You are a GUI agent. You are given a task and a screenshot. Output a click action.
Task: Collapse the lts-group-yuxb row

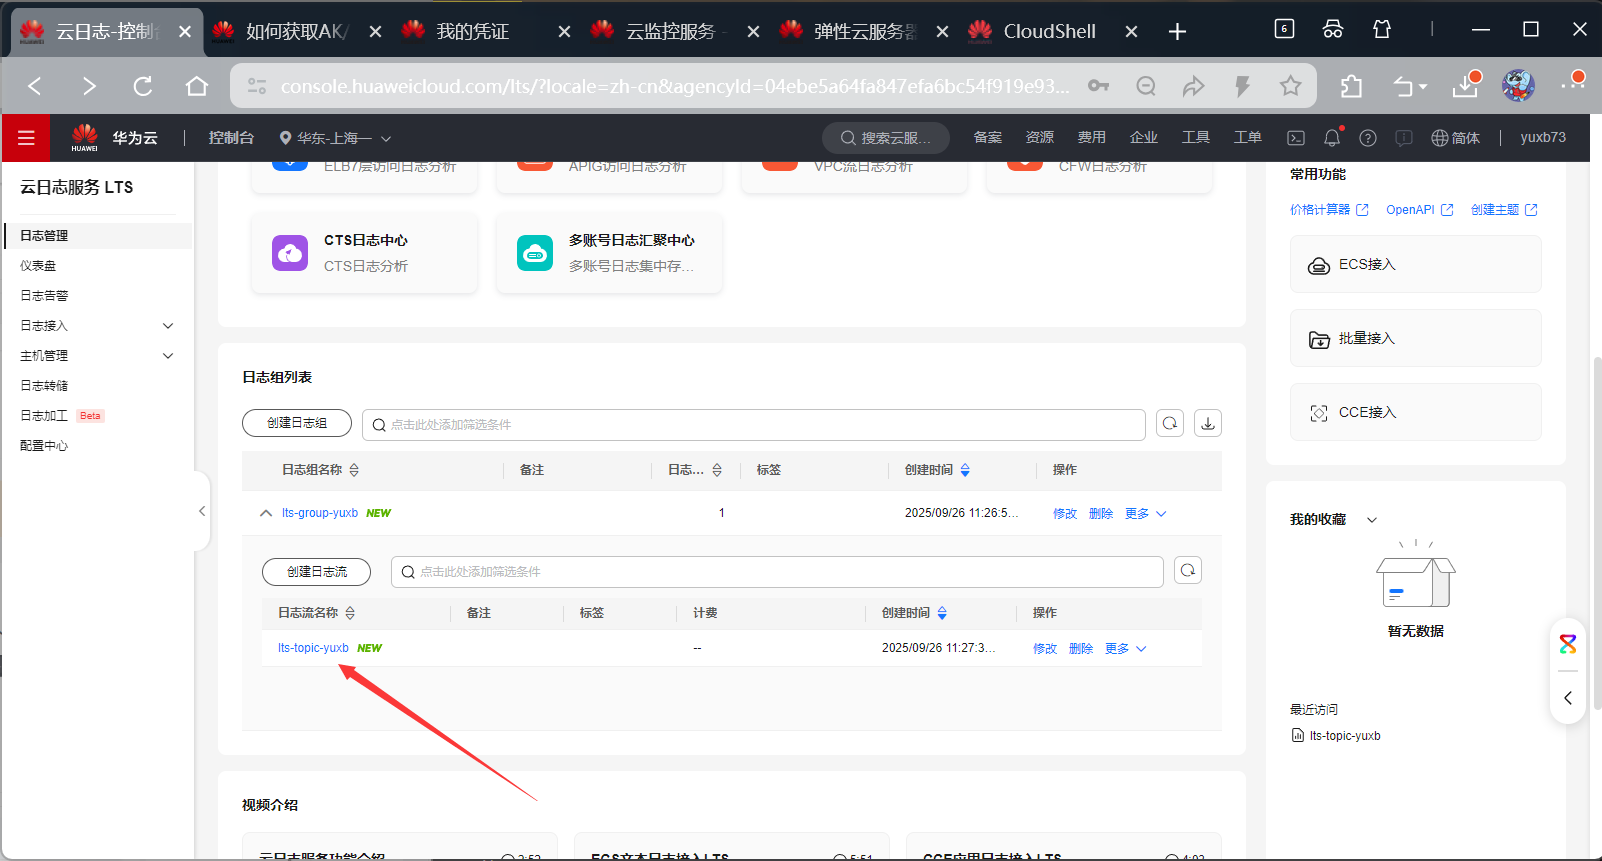pos(266,513)
